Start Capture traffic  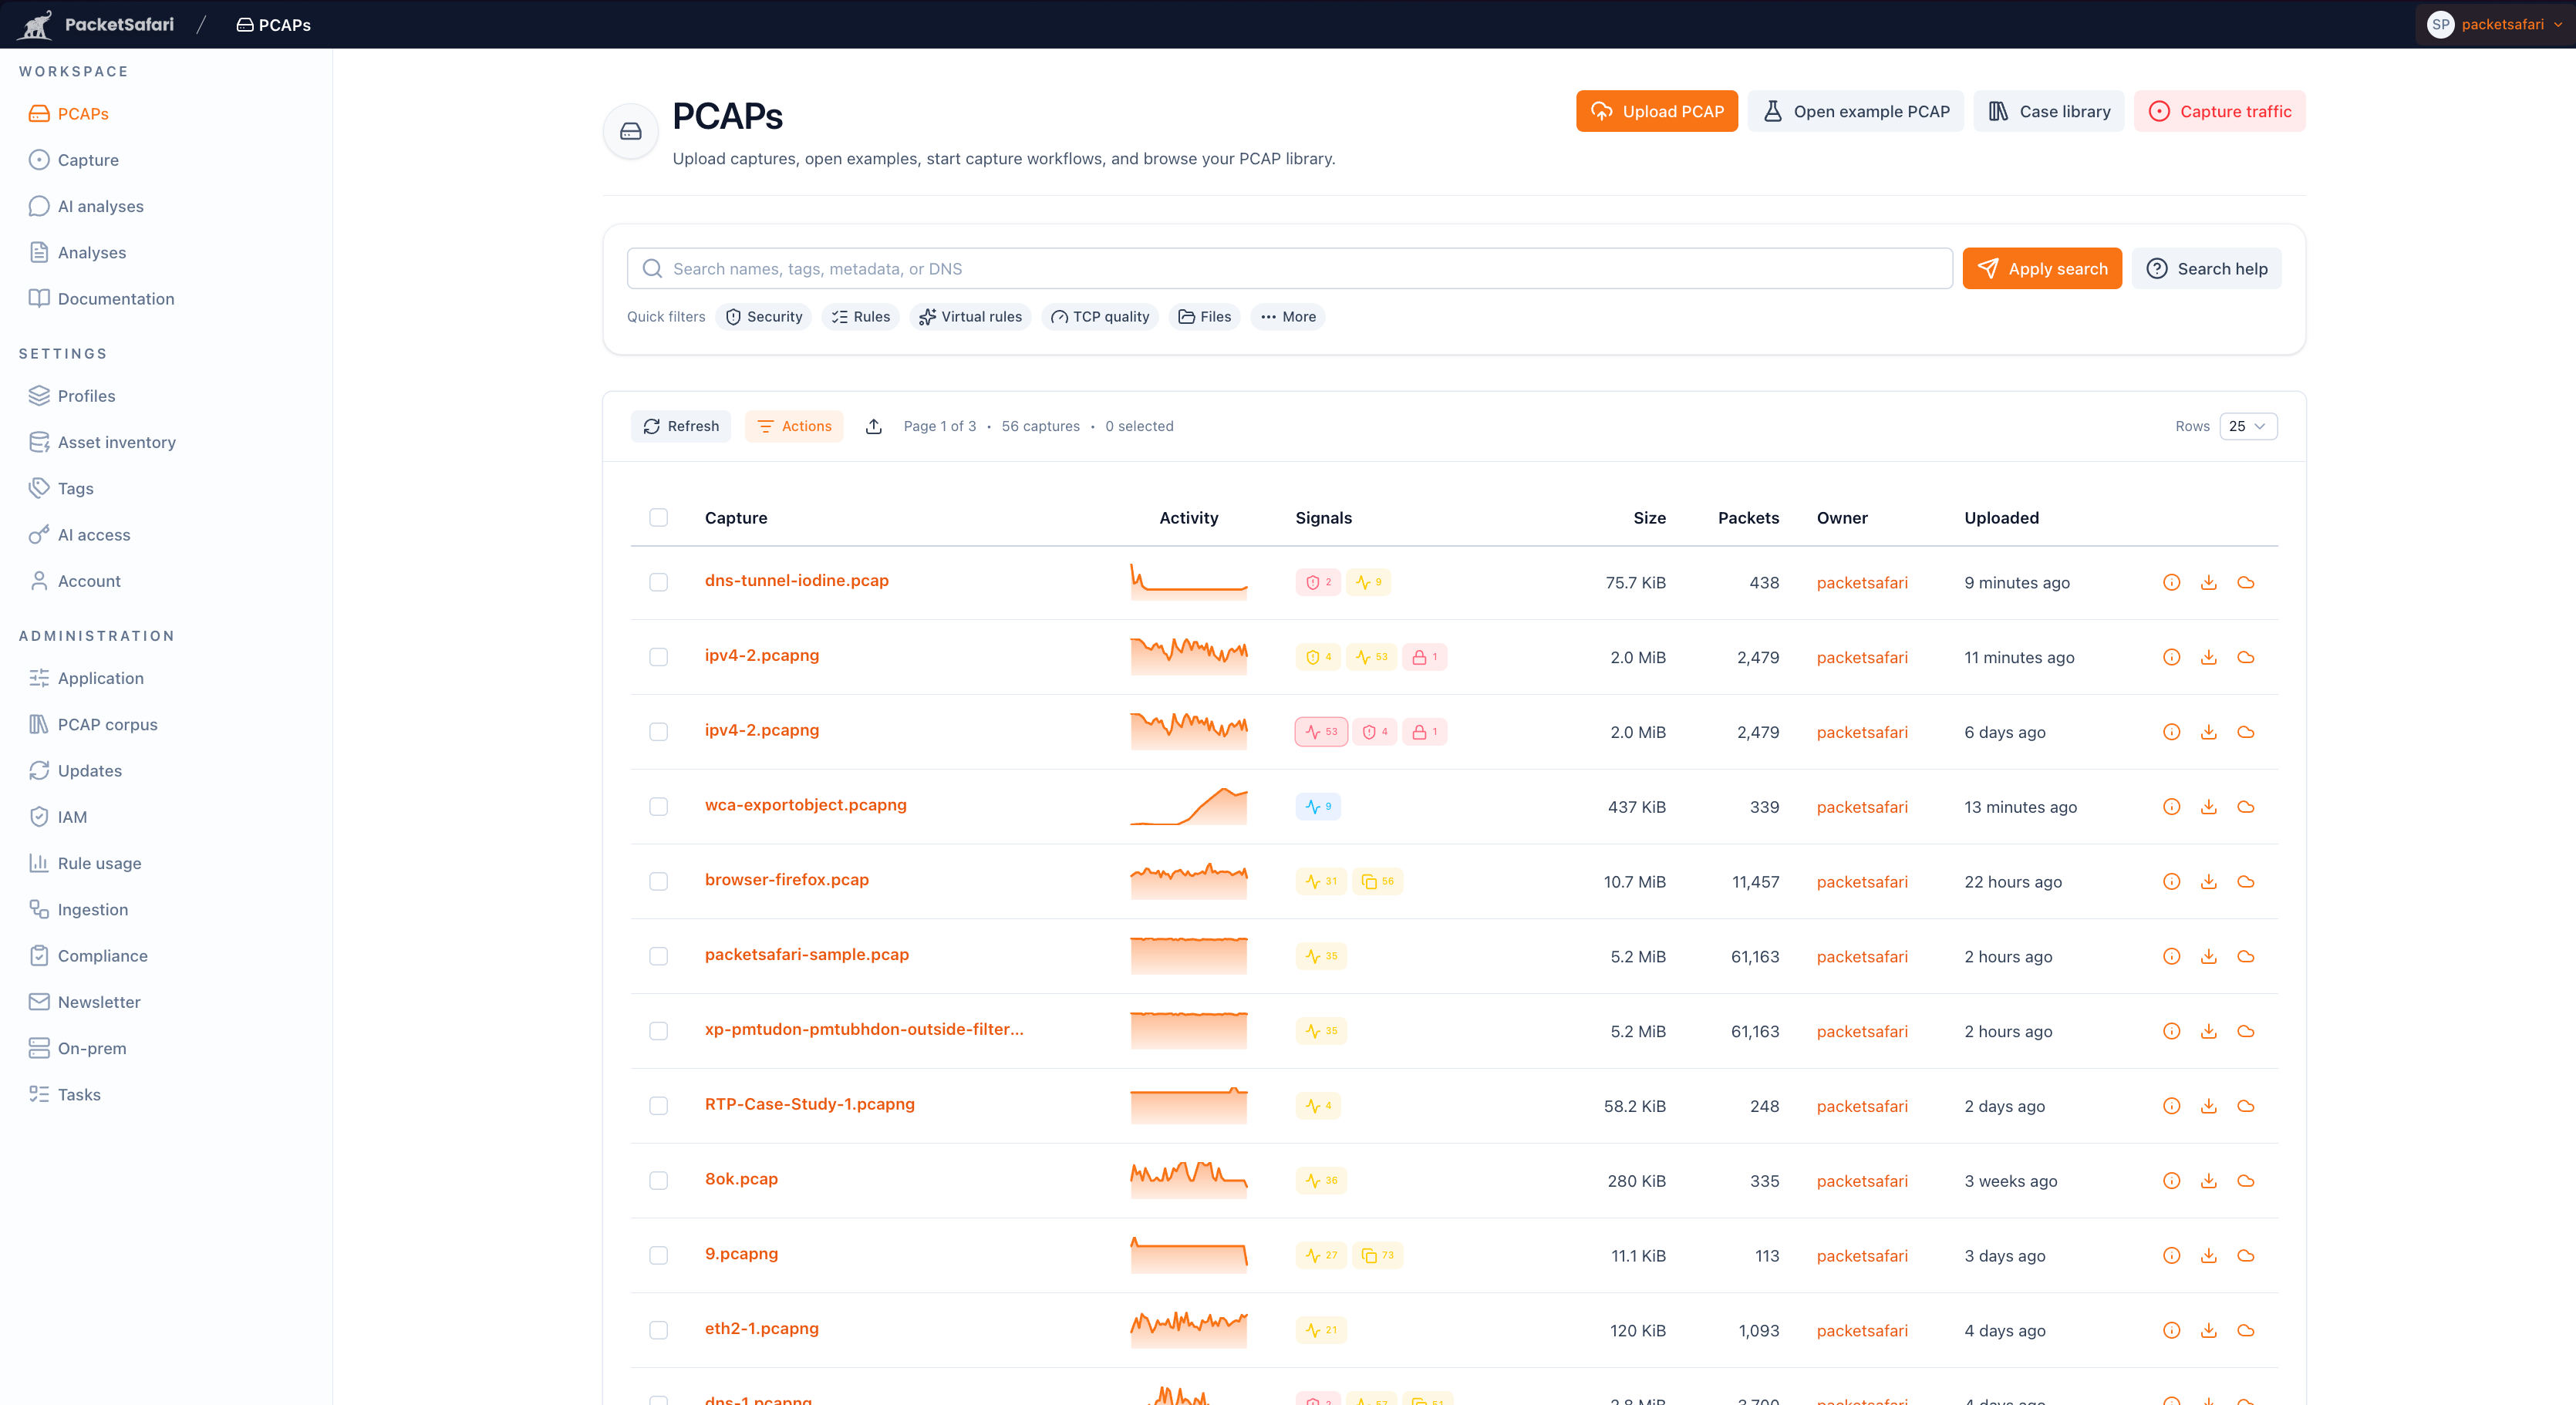coord(2220,111)
